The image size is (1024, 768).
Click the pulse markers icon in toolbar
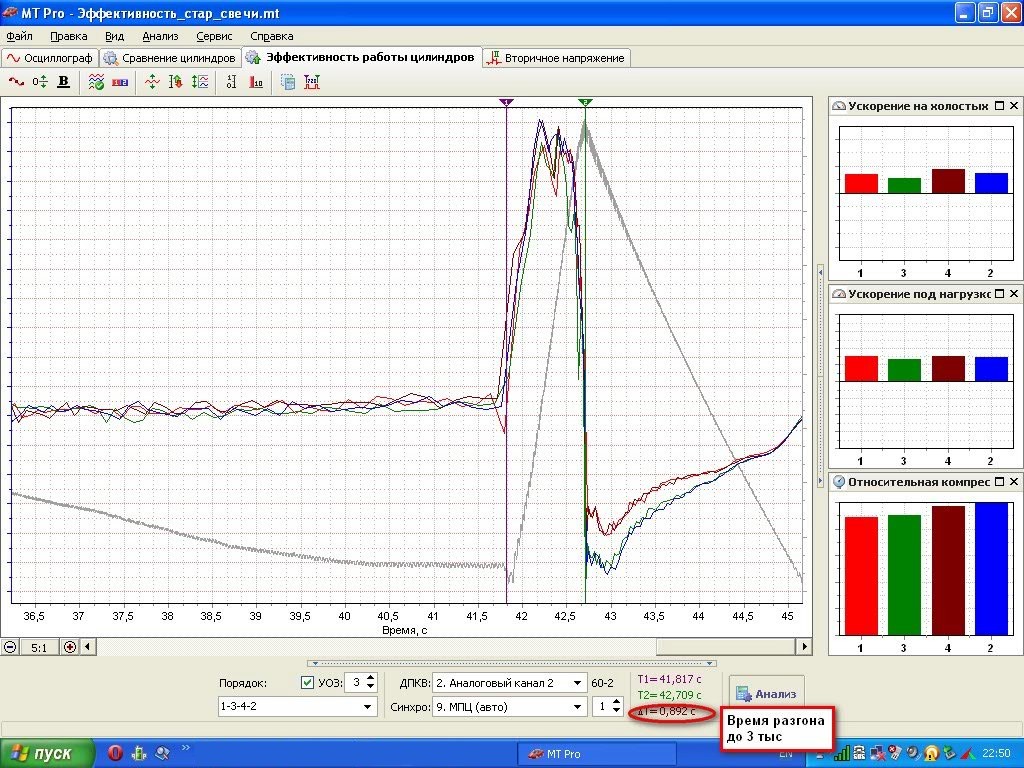(311, 82)
